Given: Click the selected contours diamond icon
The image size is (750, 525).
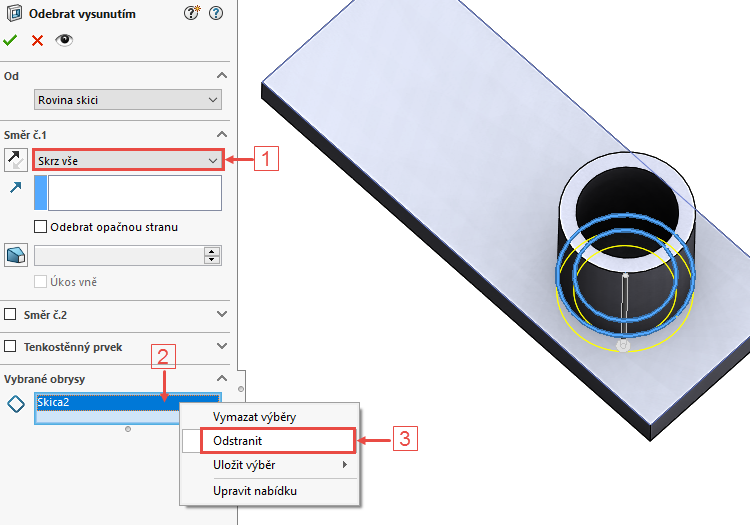Looking at the screenshot, I should 16,404.
